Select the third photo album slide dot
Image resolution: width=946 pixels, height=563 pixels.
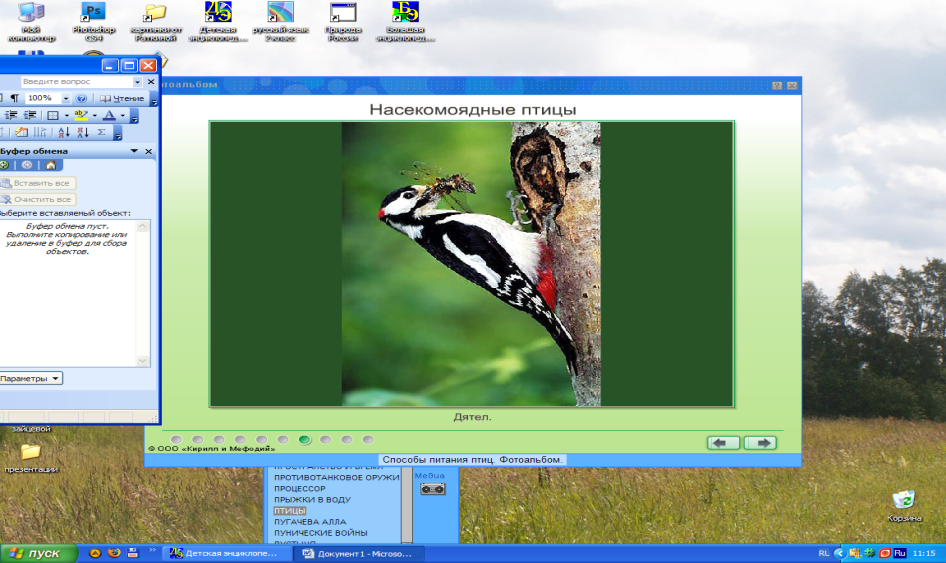219,439
